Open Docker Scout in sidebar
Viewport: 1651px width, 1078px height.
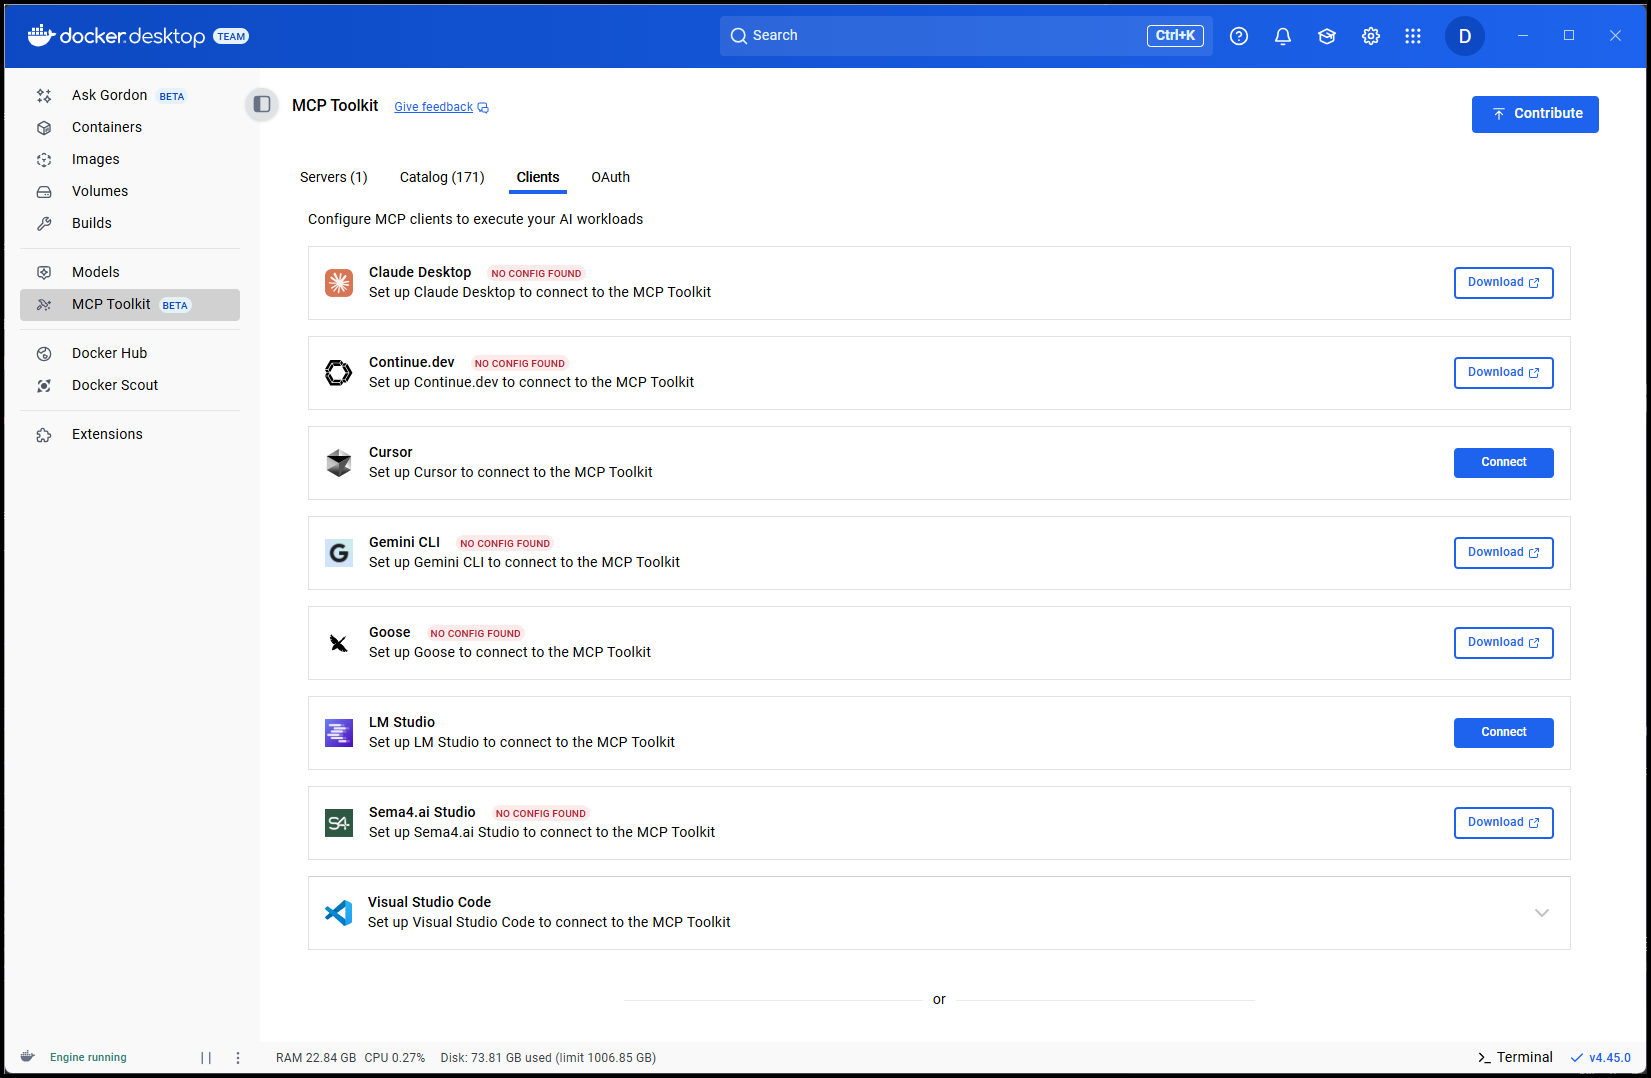click(115, 385)
